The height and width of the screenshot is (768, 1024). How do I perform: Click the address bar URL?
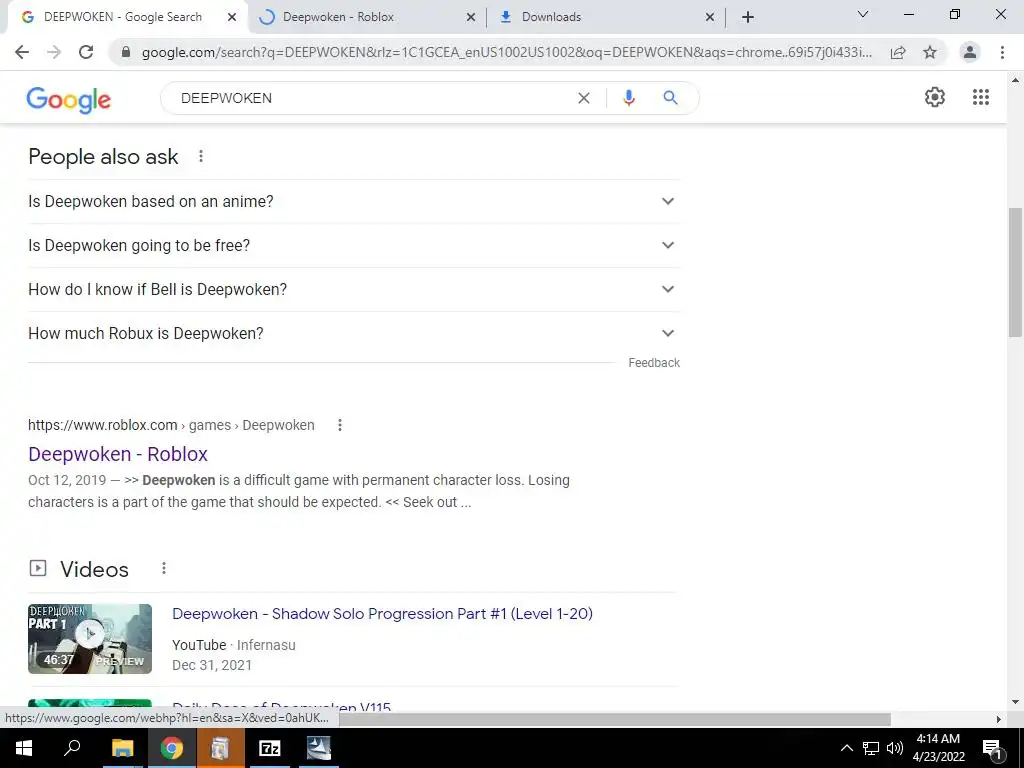tap(506, 52)
